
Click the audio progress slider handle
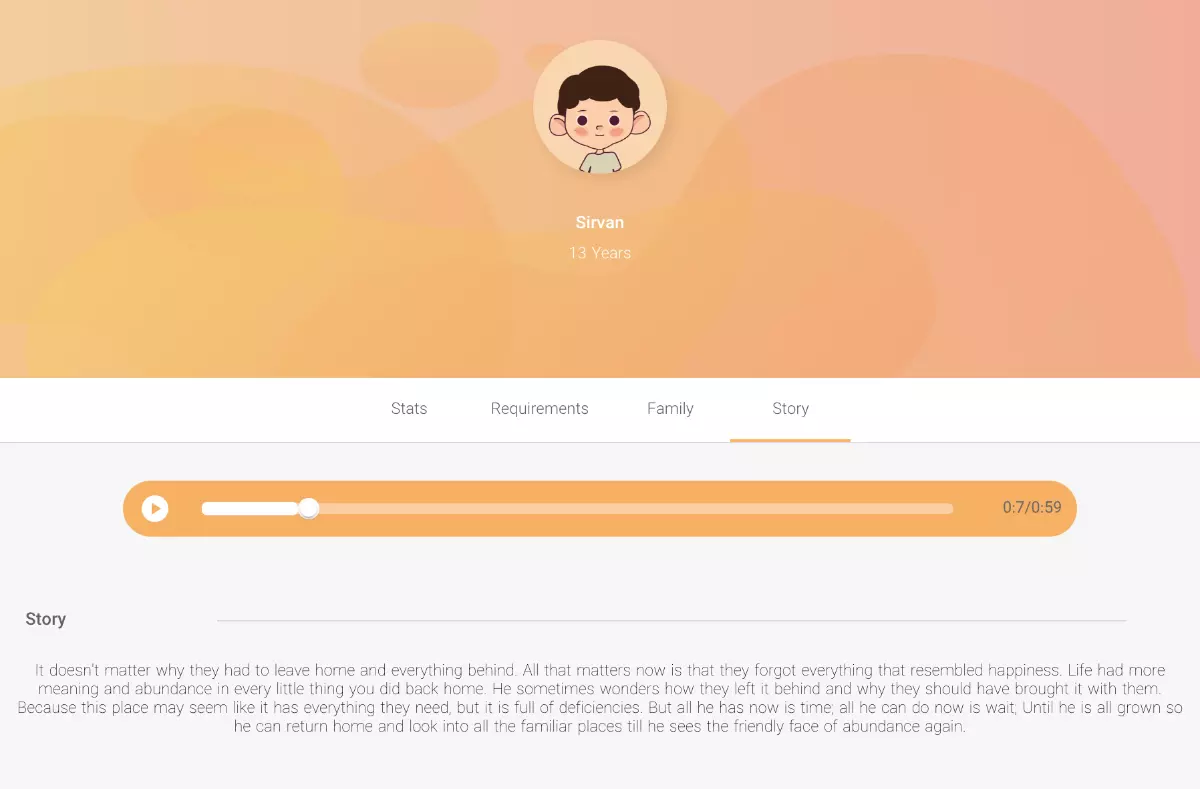[309, 509]
